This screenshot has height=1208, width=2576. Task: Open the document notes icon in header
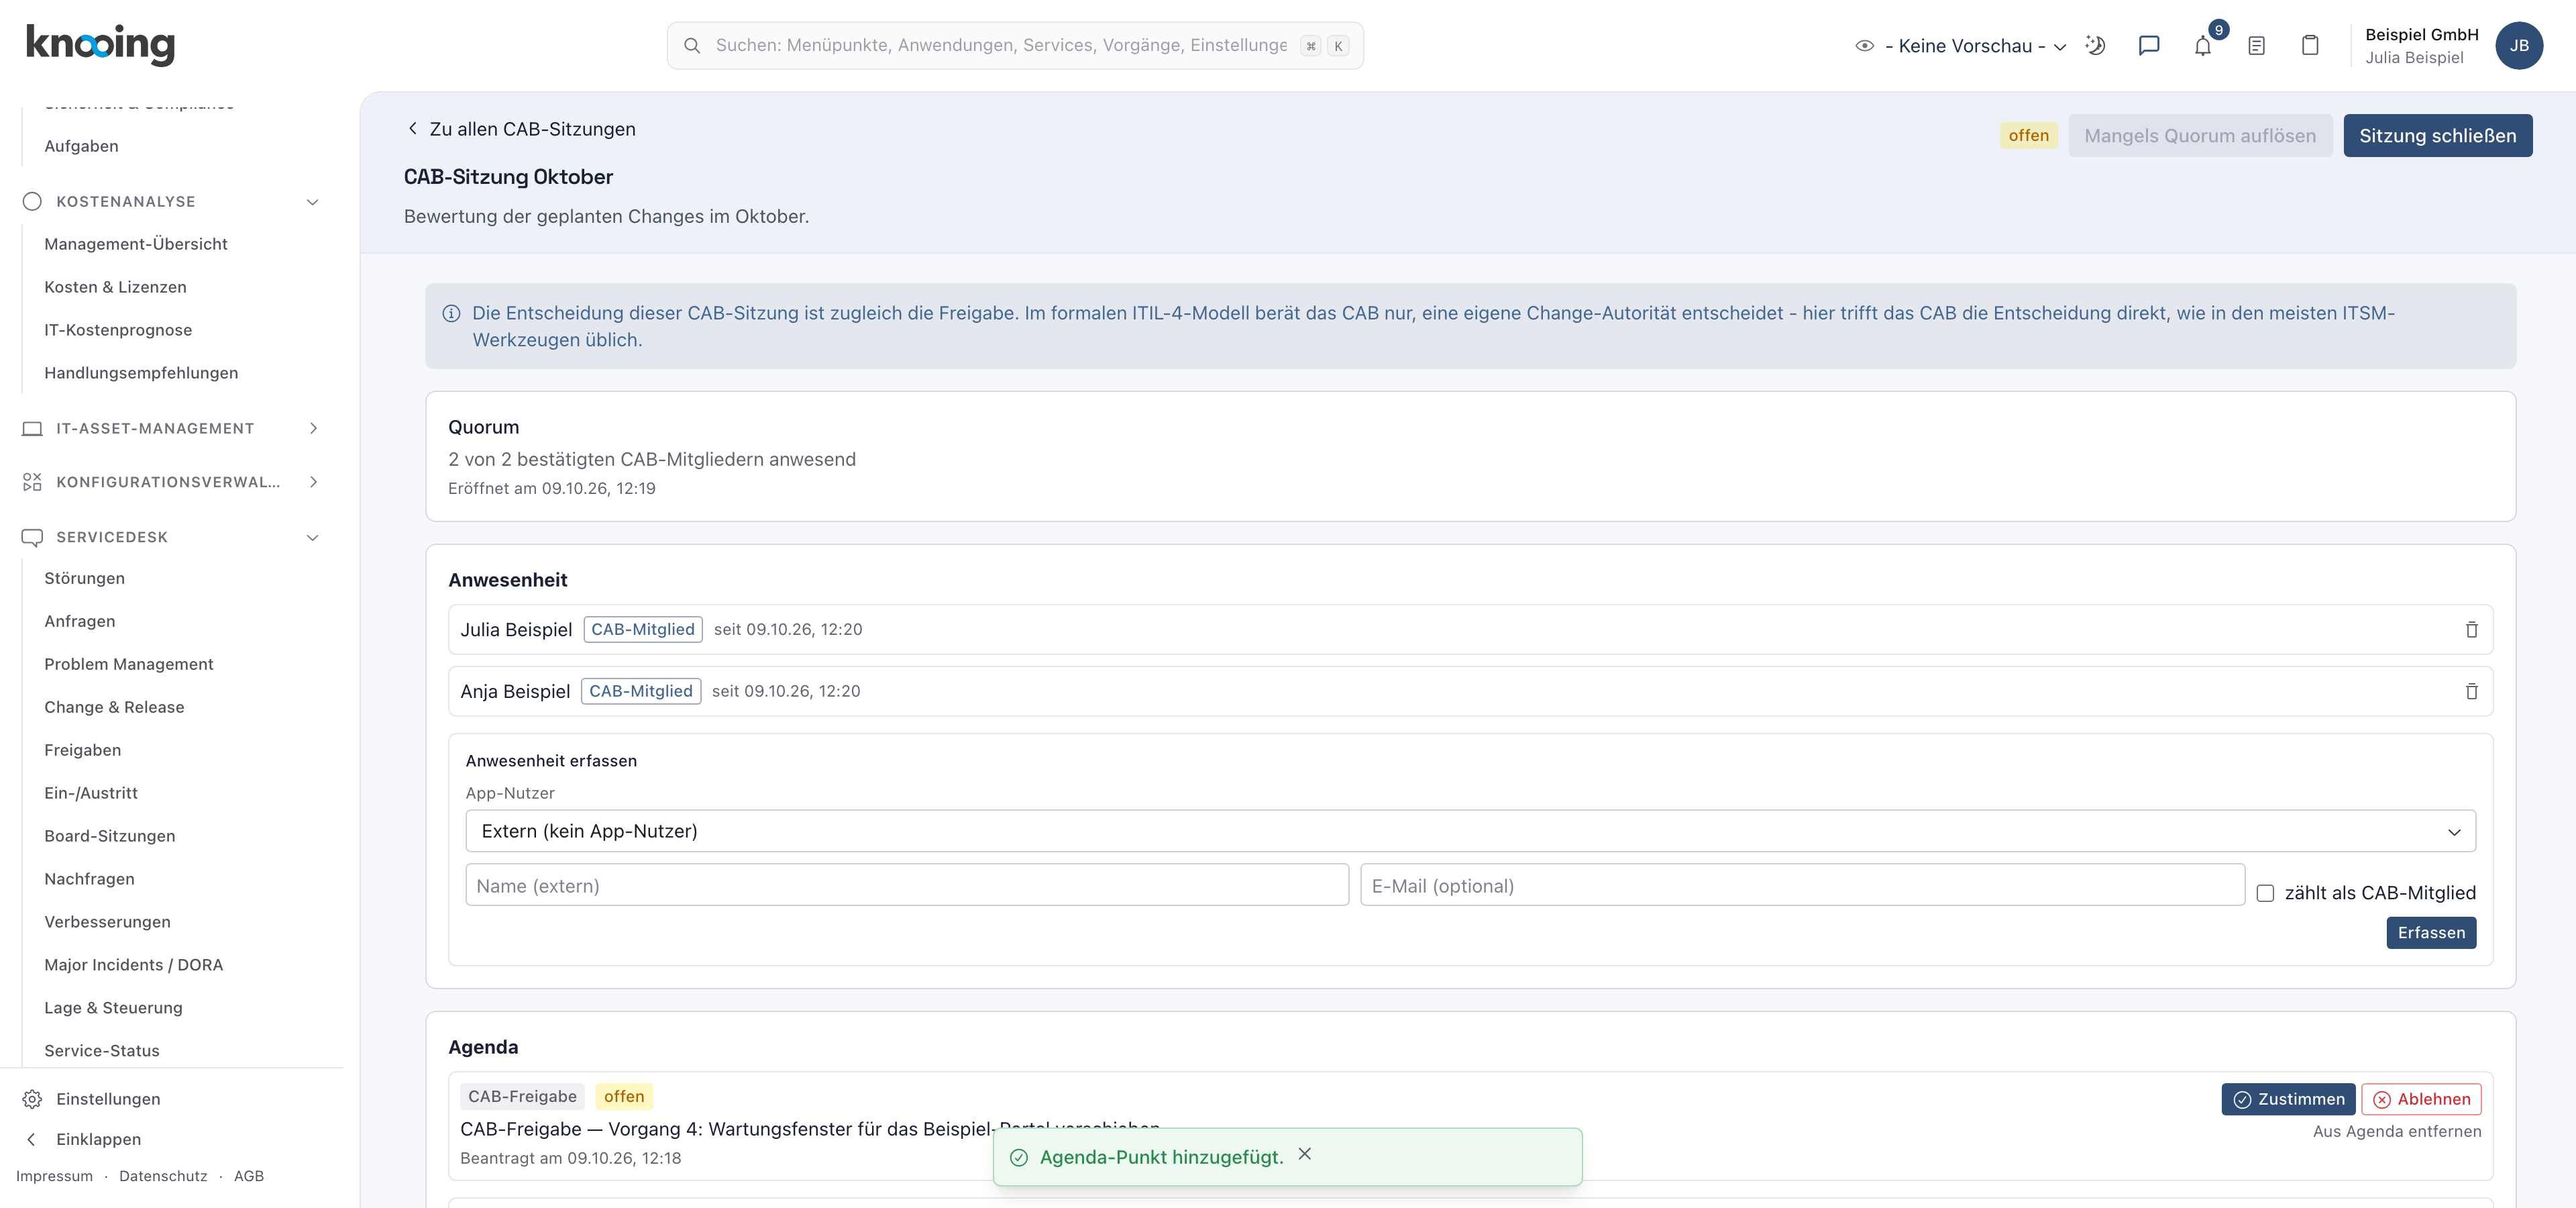point(2256,46)
